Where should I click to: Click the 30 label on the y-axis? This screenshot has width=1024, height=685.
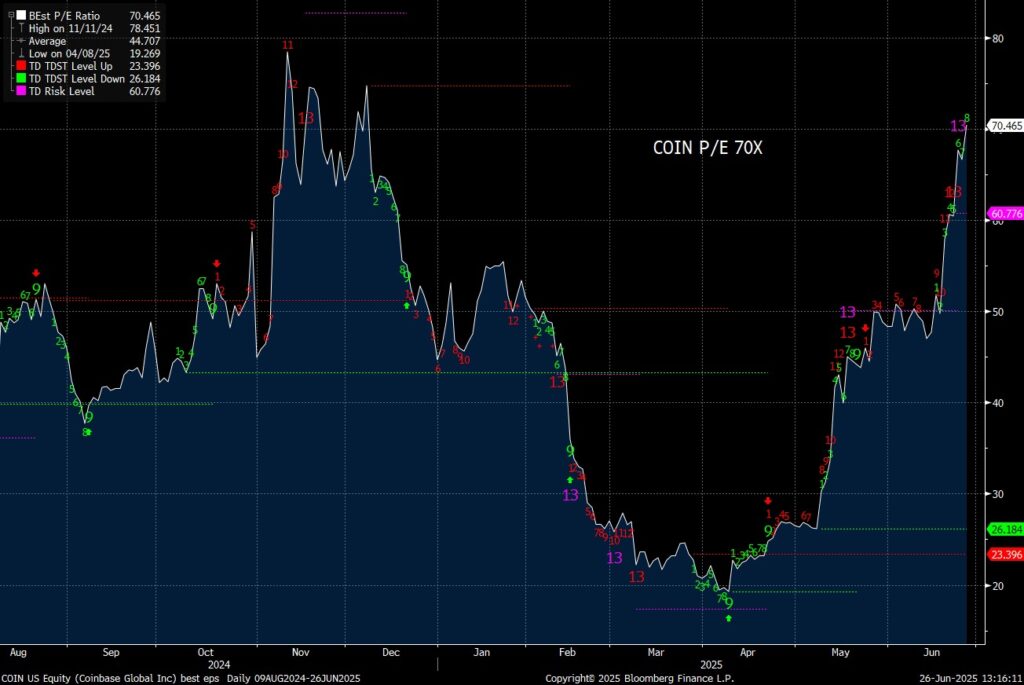(997, 494)
